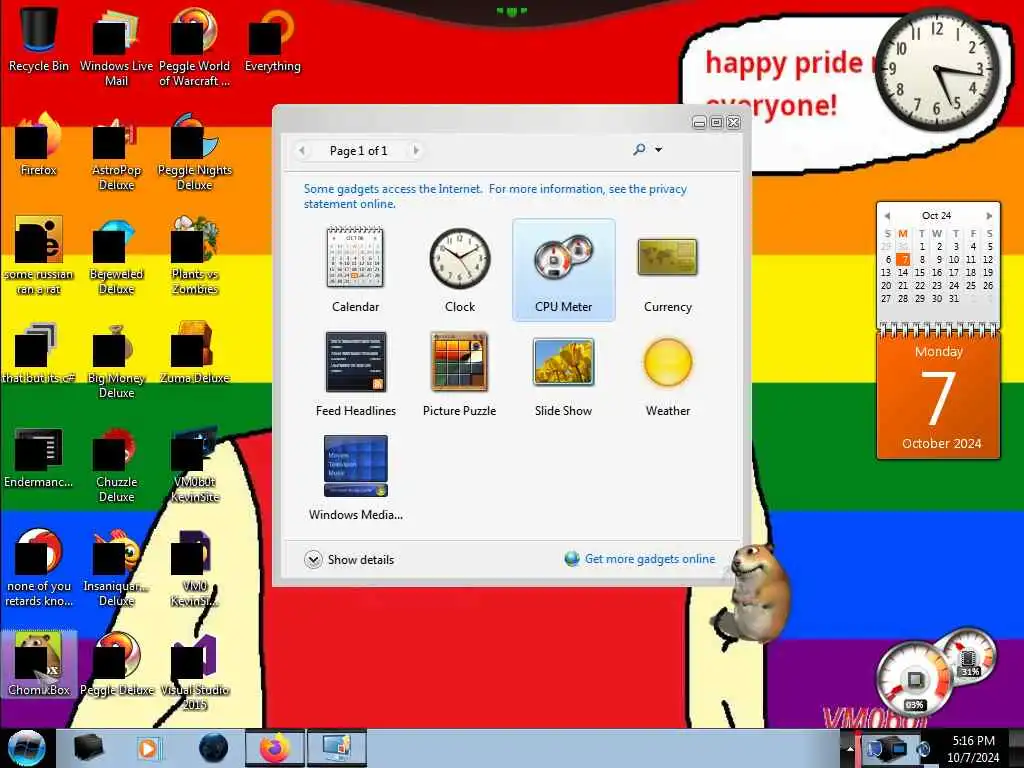Open Visual Studio 2015 shortcut

(195, 673)
